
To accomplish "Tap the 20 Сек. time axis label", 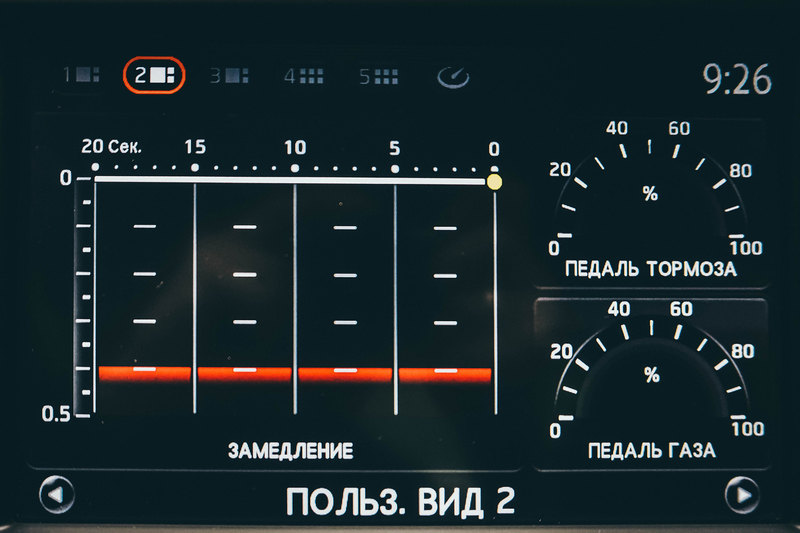I will [111, 147].
